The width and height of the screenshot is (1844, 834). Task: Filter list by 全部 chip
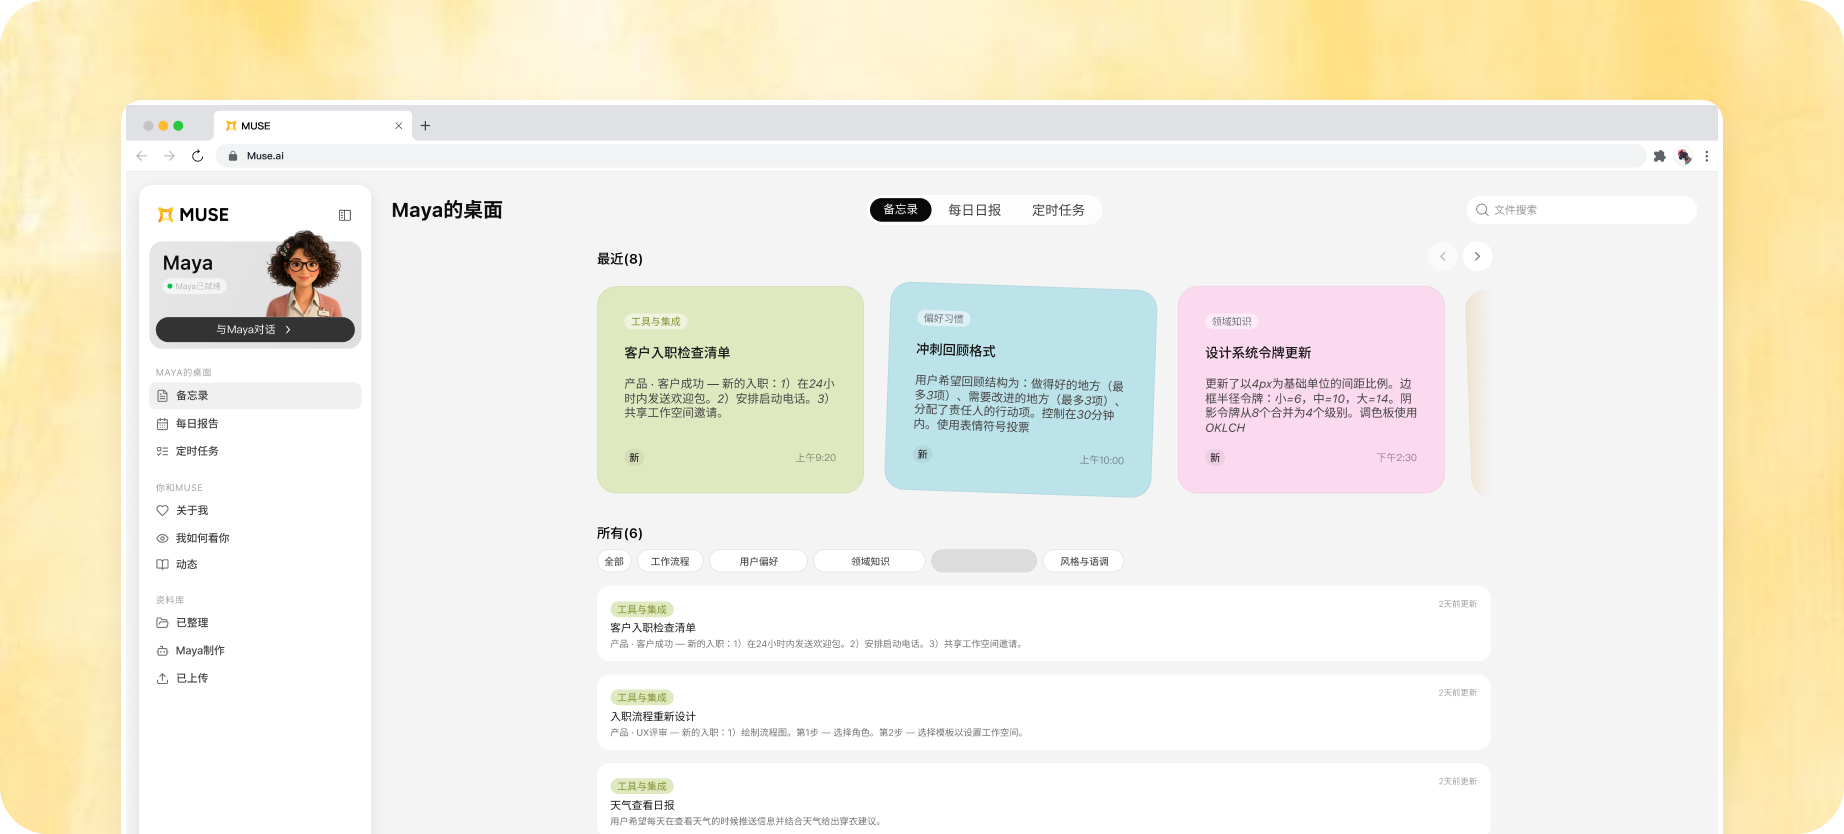tap(614, 561)
